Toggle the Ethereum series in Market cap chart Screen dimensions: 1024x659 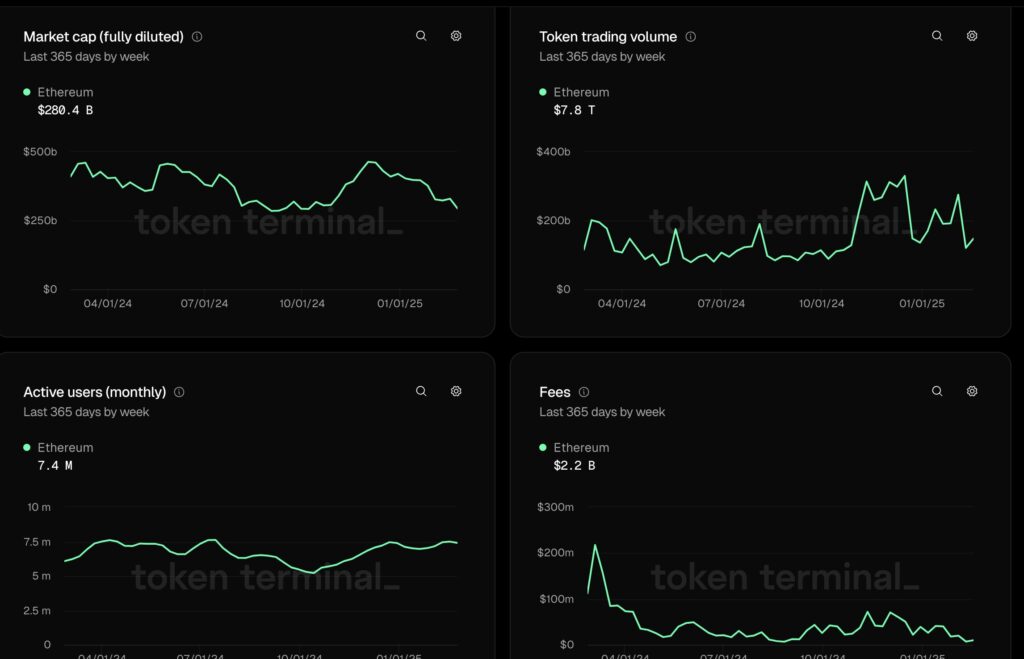coord(27,91)
